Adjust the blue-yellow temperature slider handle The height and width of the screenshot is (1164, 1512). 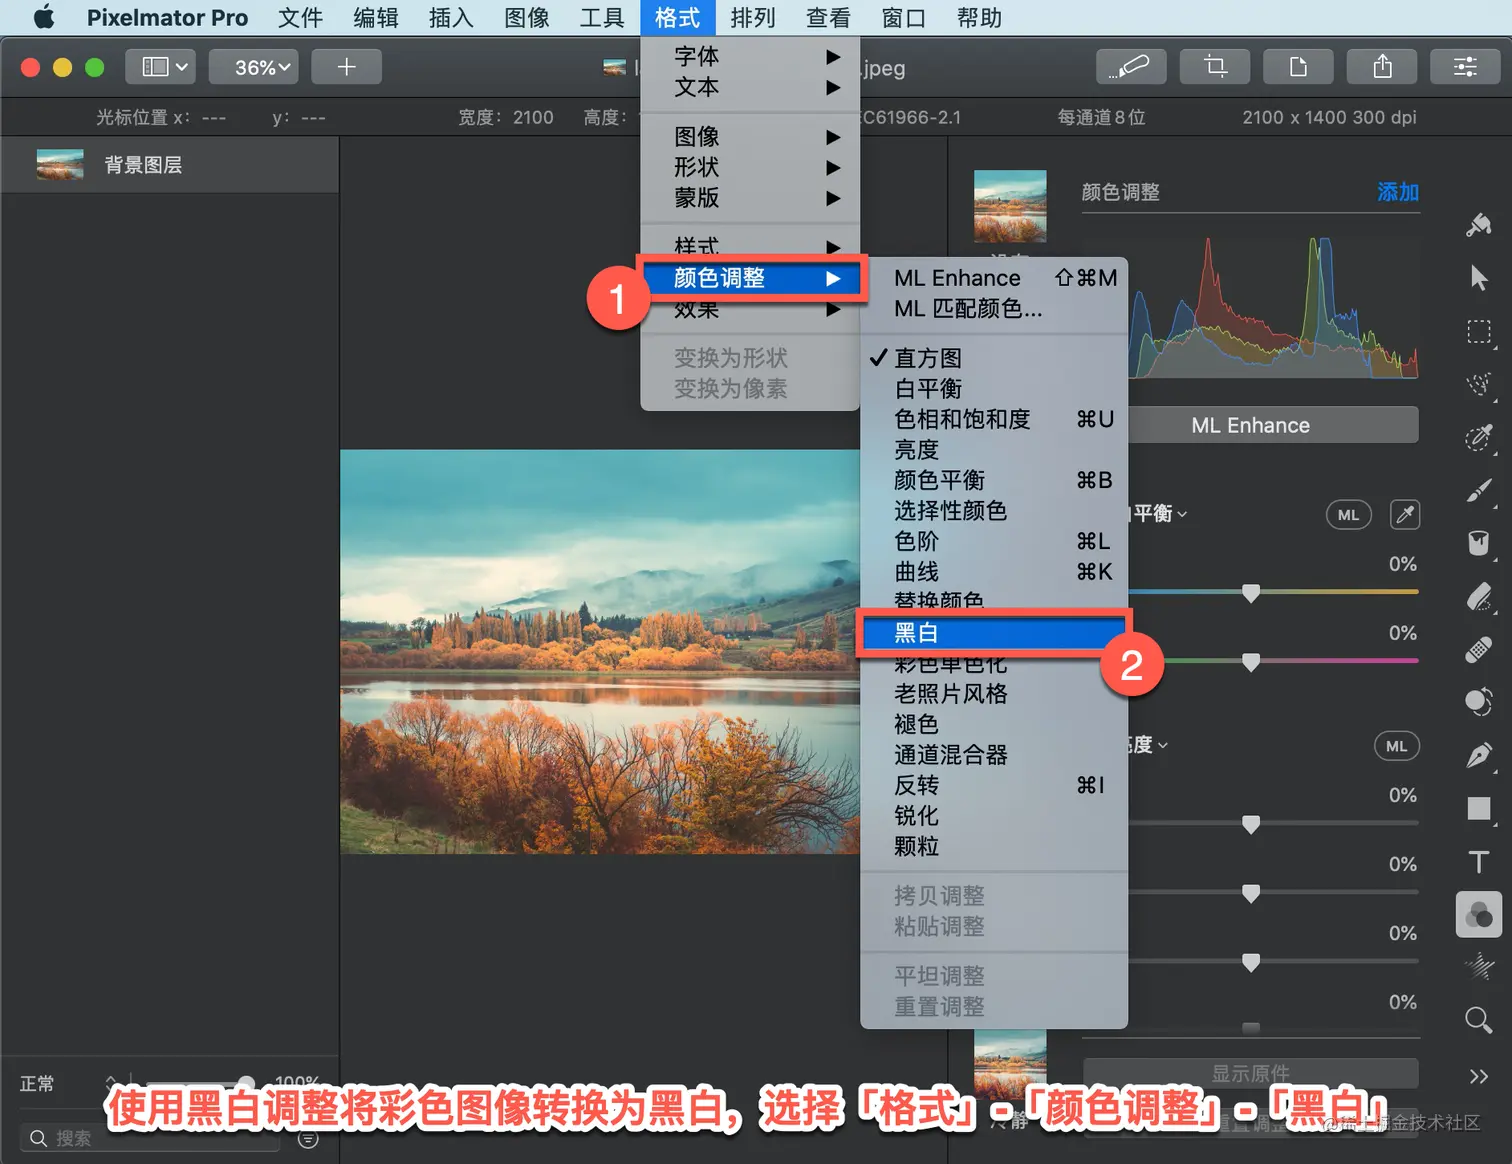(x=1250, y=593)
